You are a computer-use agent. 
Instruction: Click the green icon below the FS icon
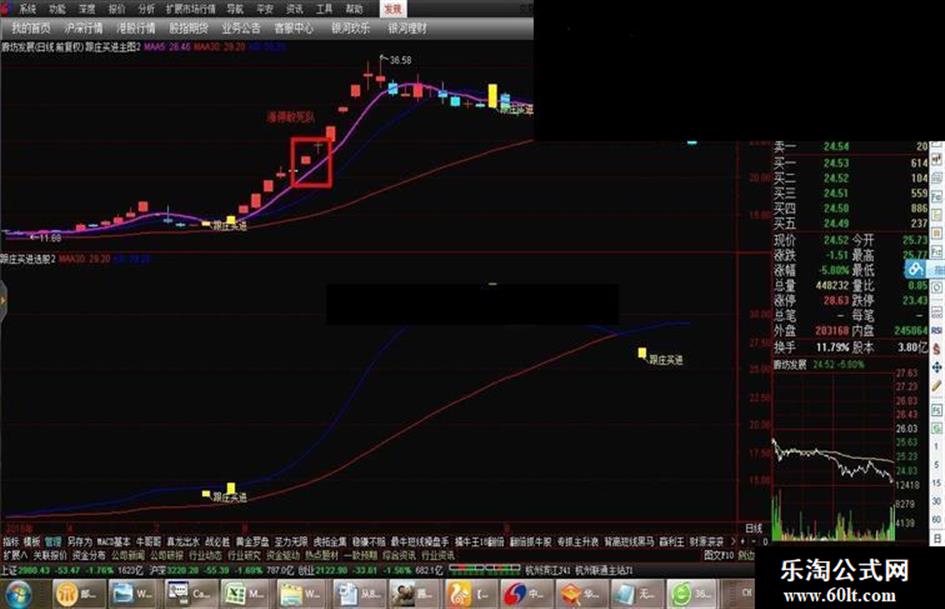[937, 429]
